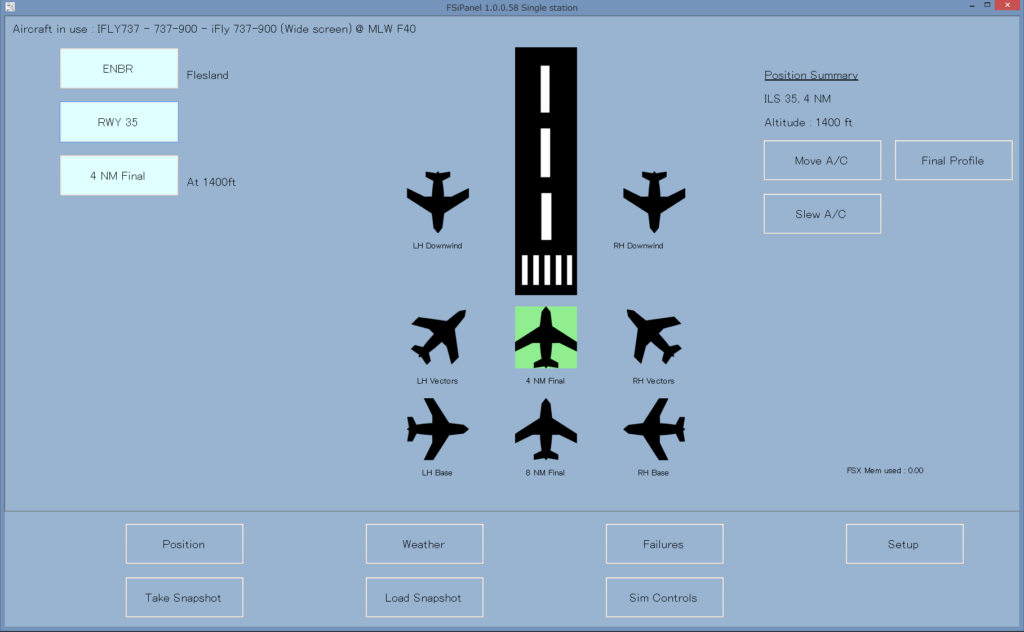Open the Setup screen
The image size is (1024, 632).
click(904, 543)
